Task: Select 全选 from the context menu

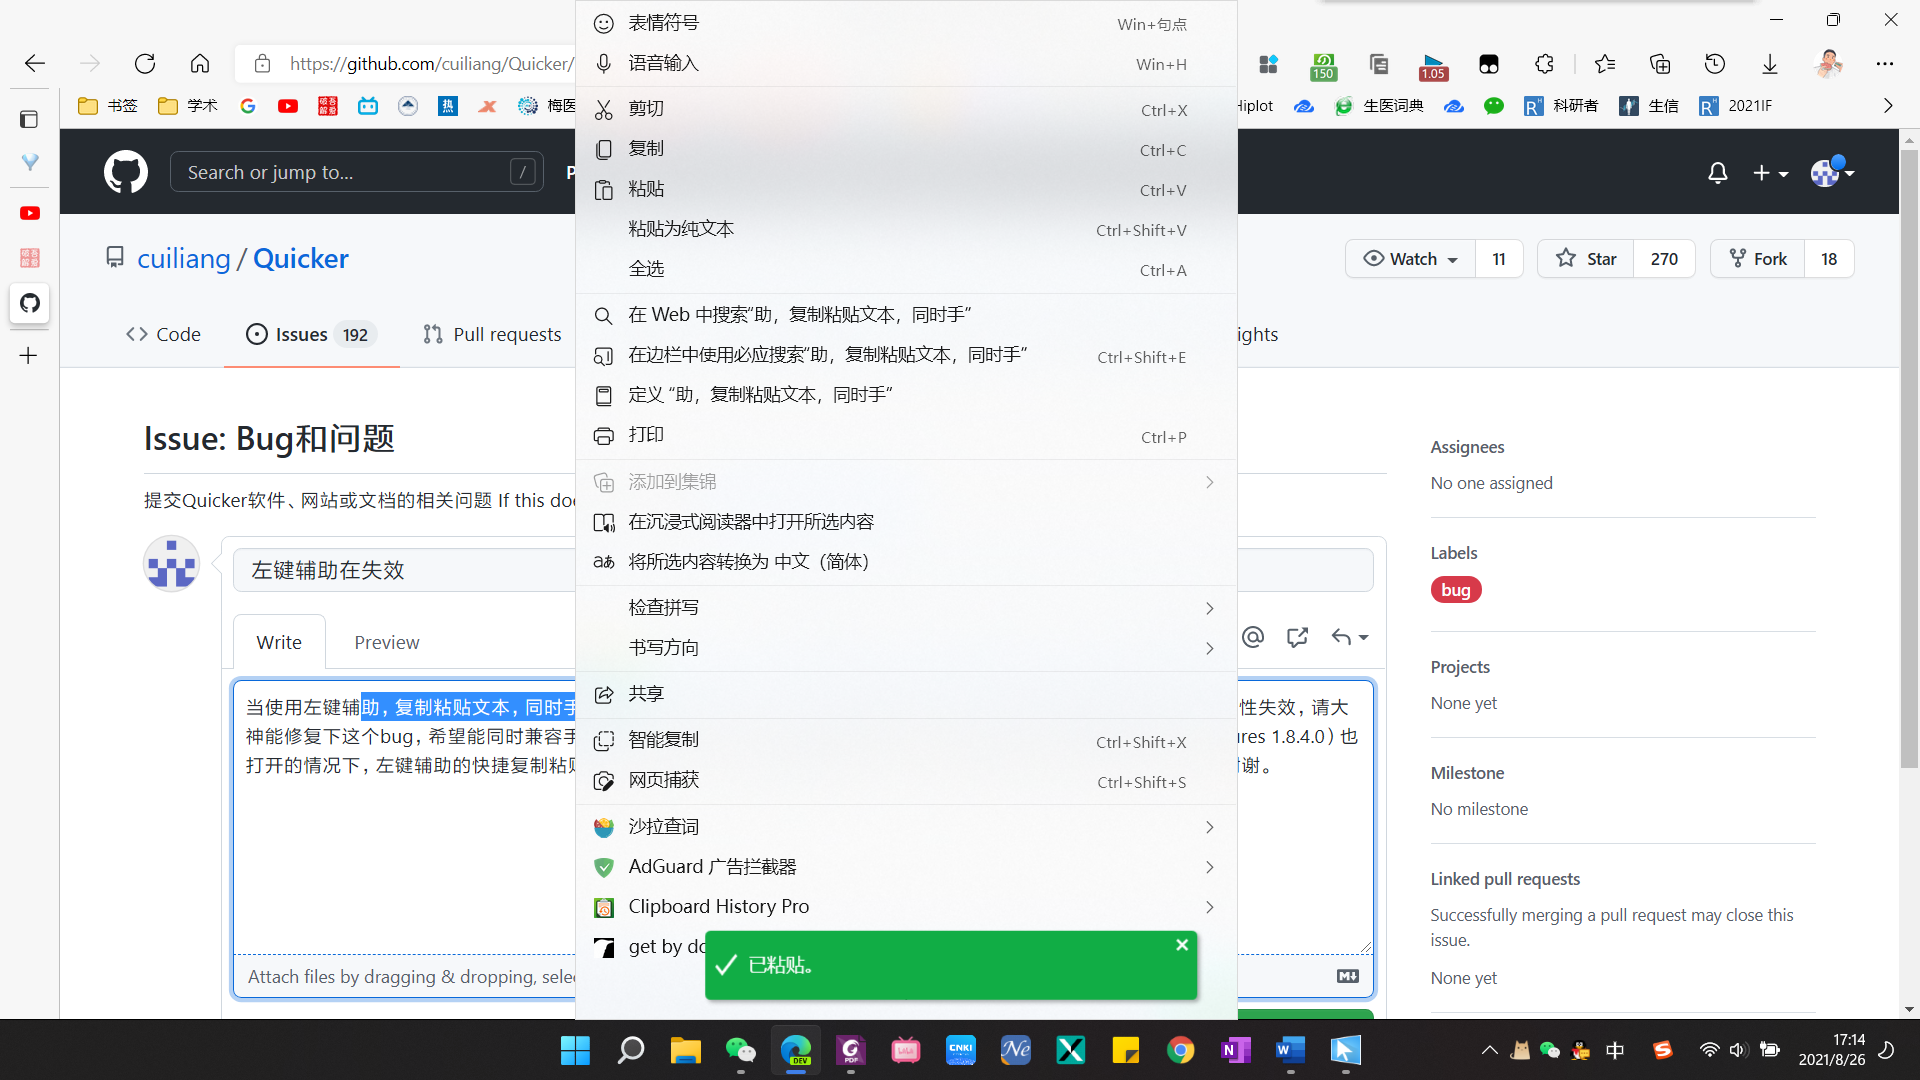Action: (x=906, y=269)
